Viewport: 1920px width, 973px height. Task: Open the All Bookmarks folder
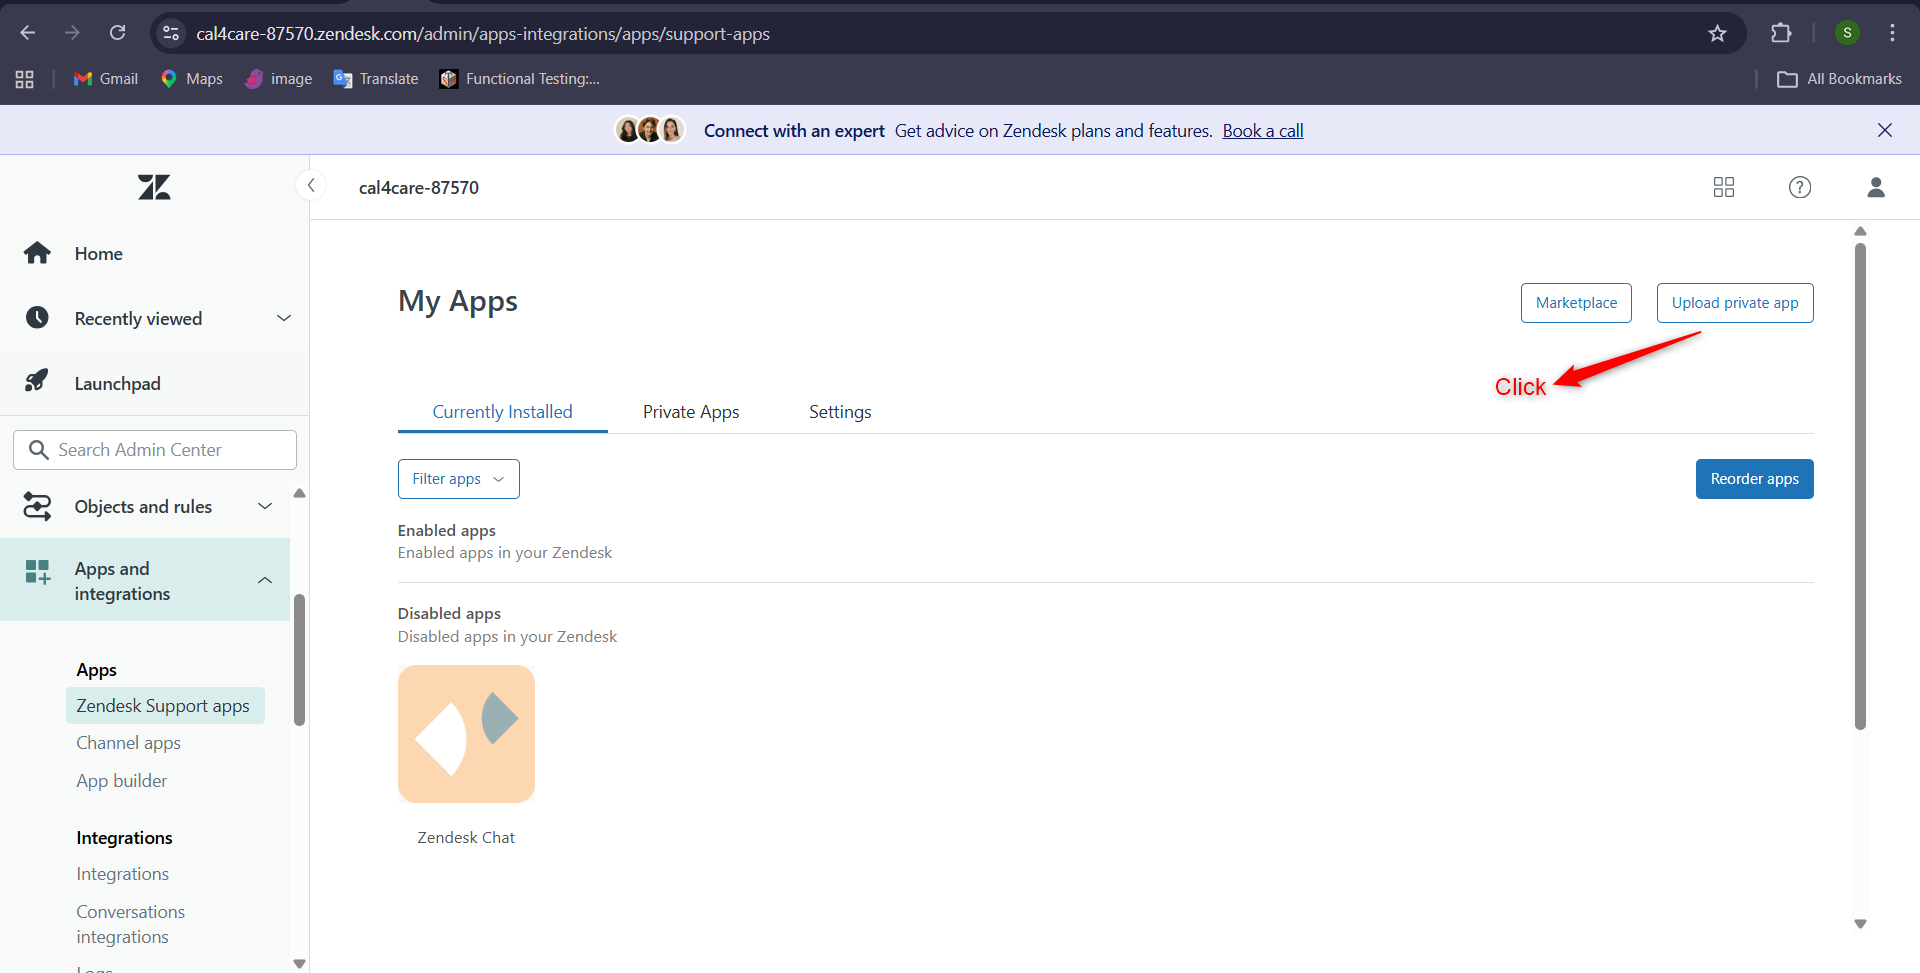1839,79
